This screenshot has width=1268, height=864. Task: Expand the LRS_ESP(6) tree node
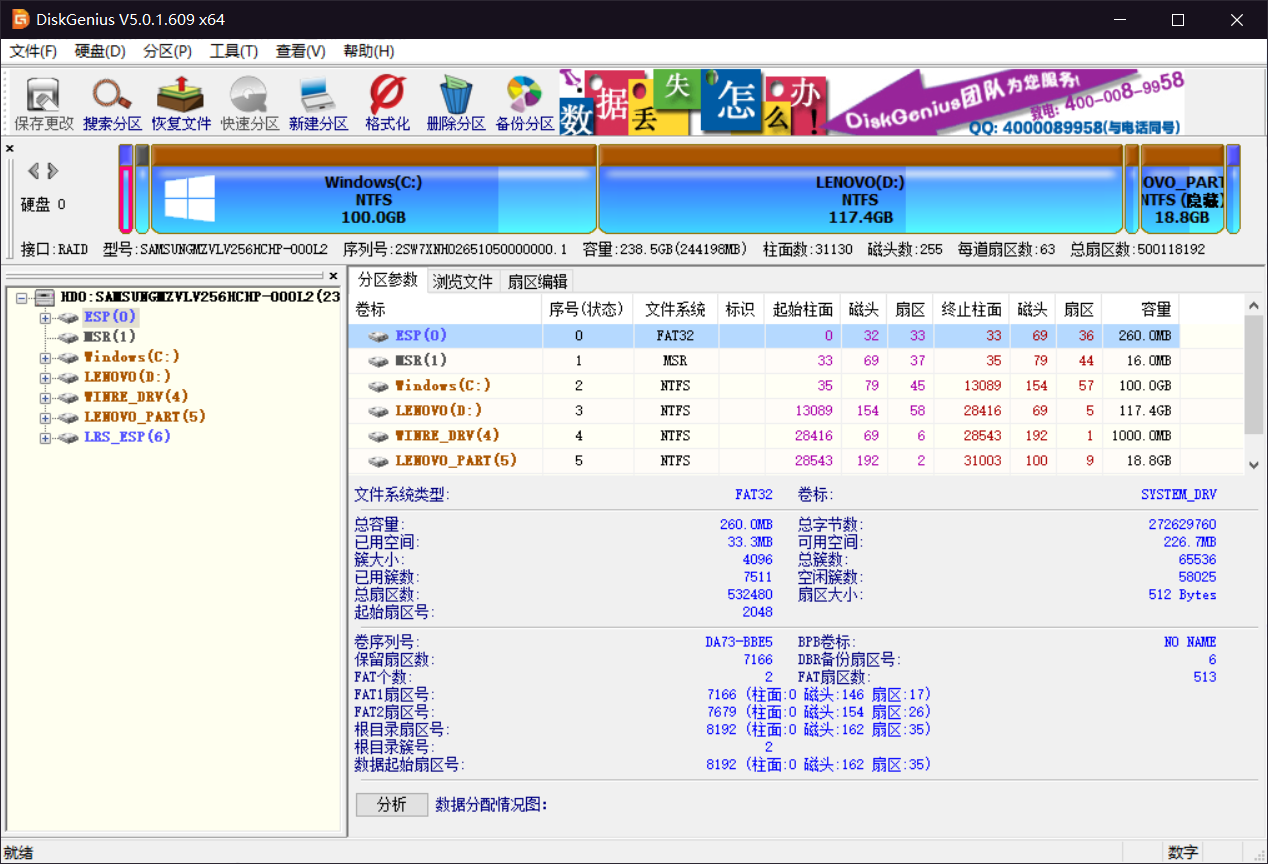point(45,437)
